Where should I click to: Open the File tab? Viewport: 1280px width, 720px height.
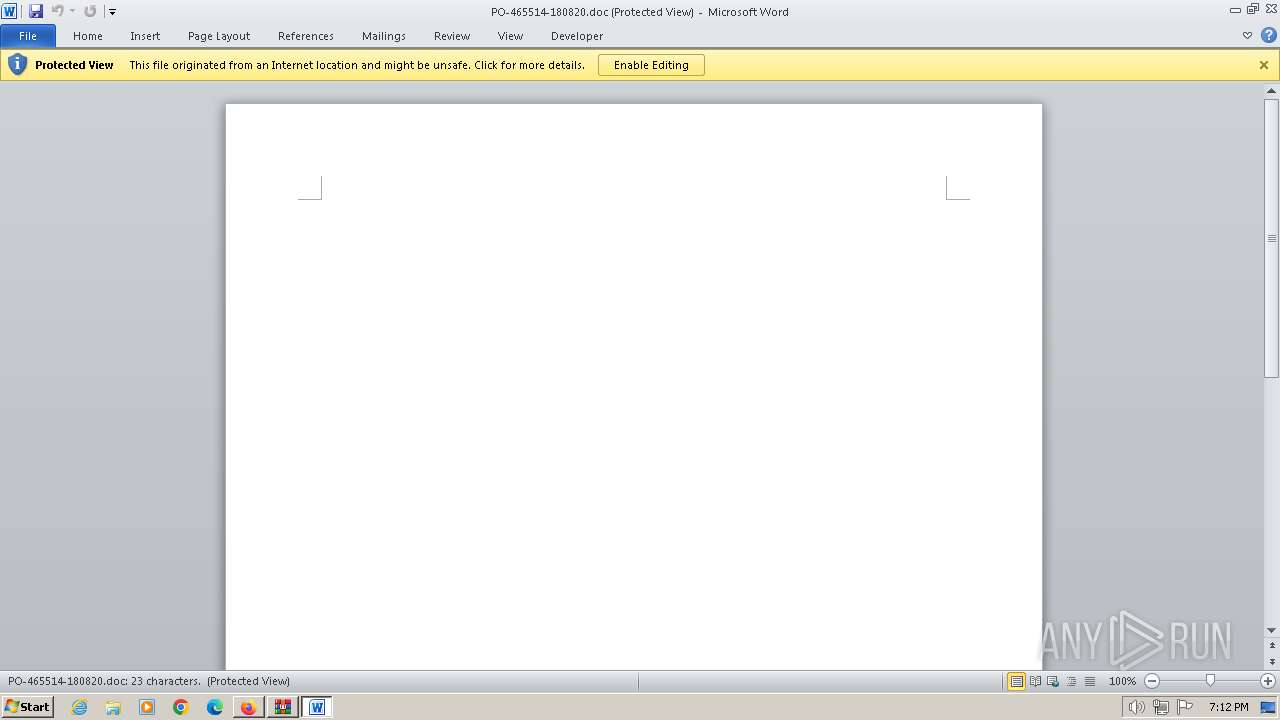(28, 36)
